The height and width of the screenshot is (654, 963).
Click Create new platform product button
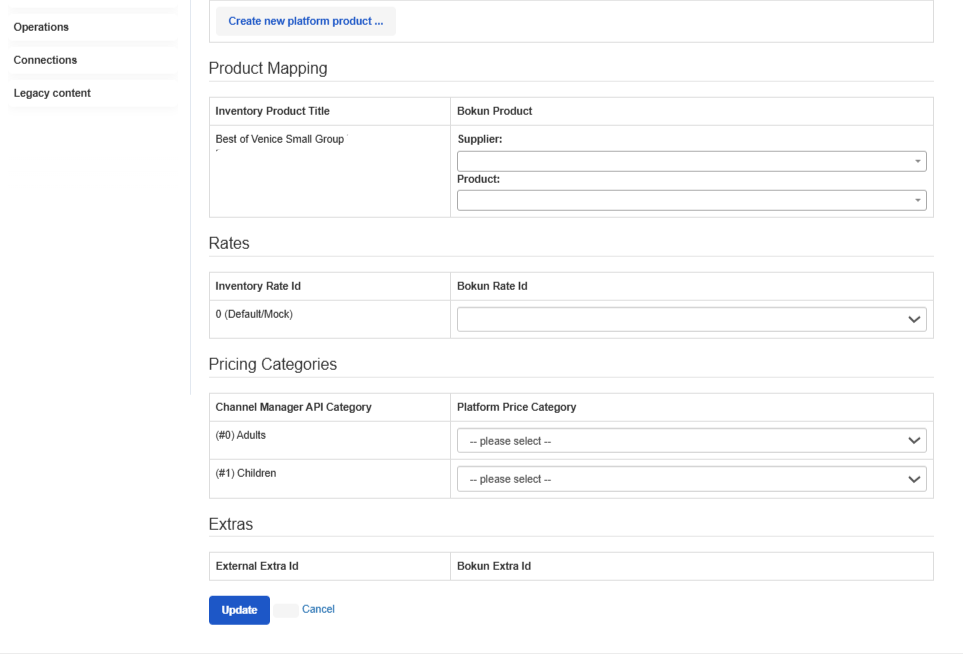click(306, 21)
